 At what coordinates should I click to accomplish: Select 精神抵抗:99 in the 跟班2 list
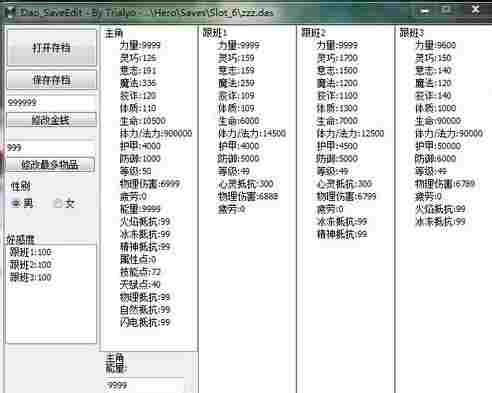pyautogui.click(x=342, y=234)
